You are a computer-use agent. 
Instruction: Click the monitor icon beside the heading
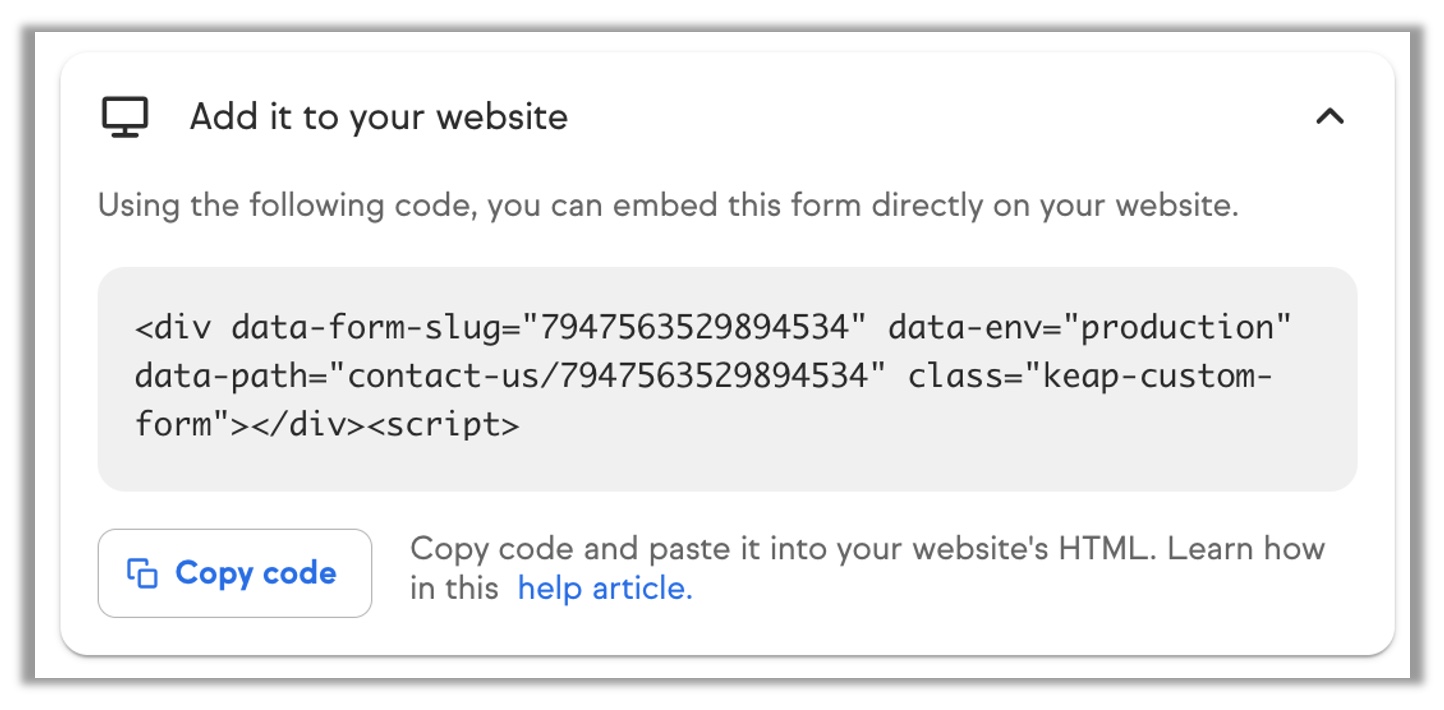[125, 117]
